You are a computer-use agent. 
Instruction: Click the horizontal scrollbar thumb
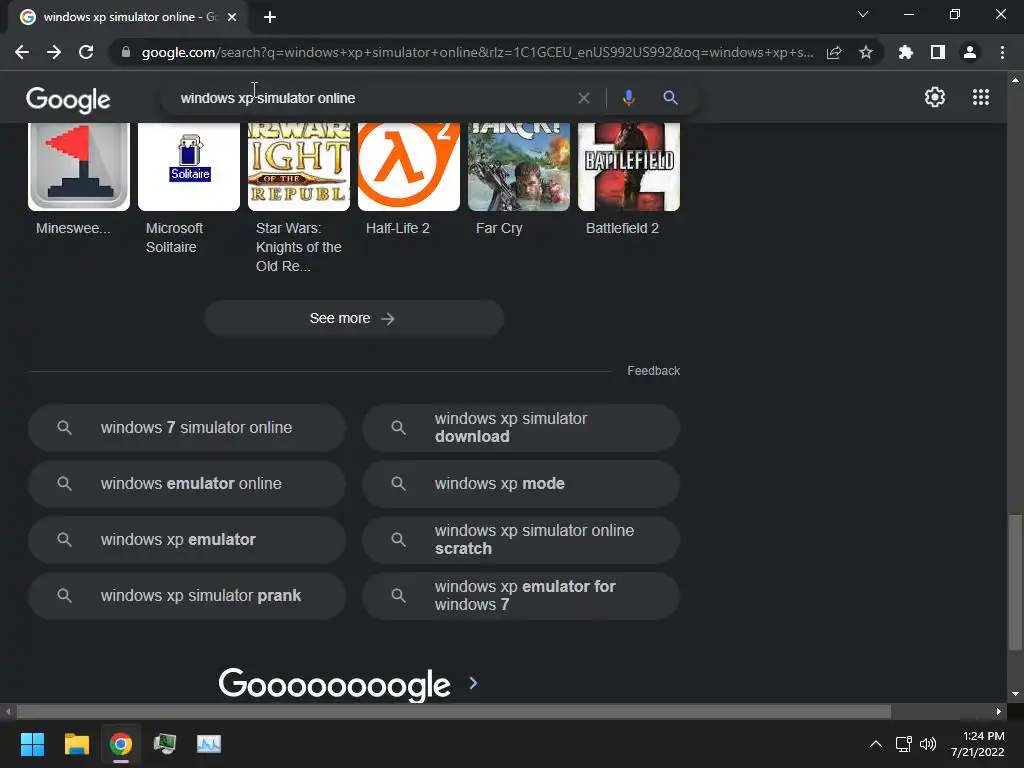(453, 711)
